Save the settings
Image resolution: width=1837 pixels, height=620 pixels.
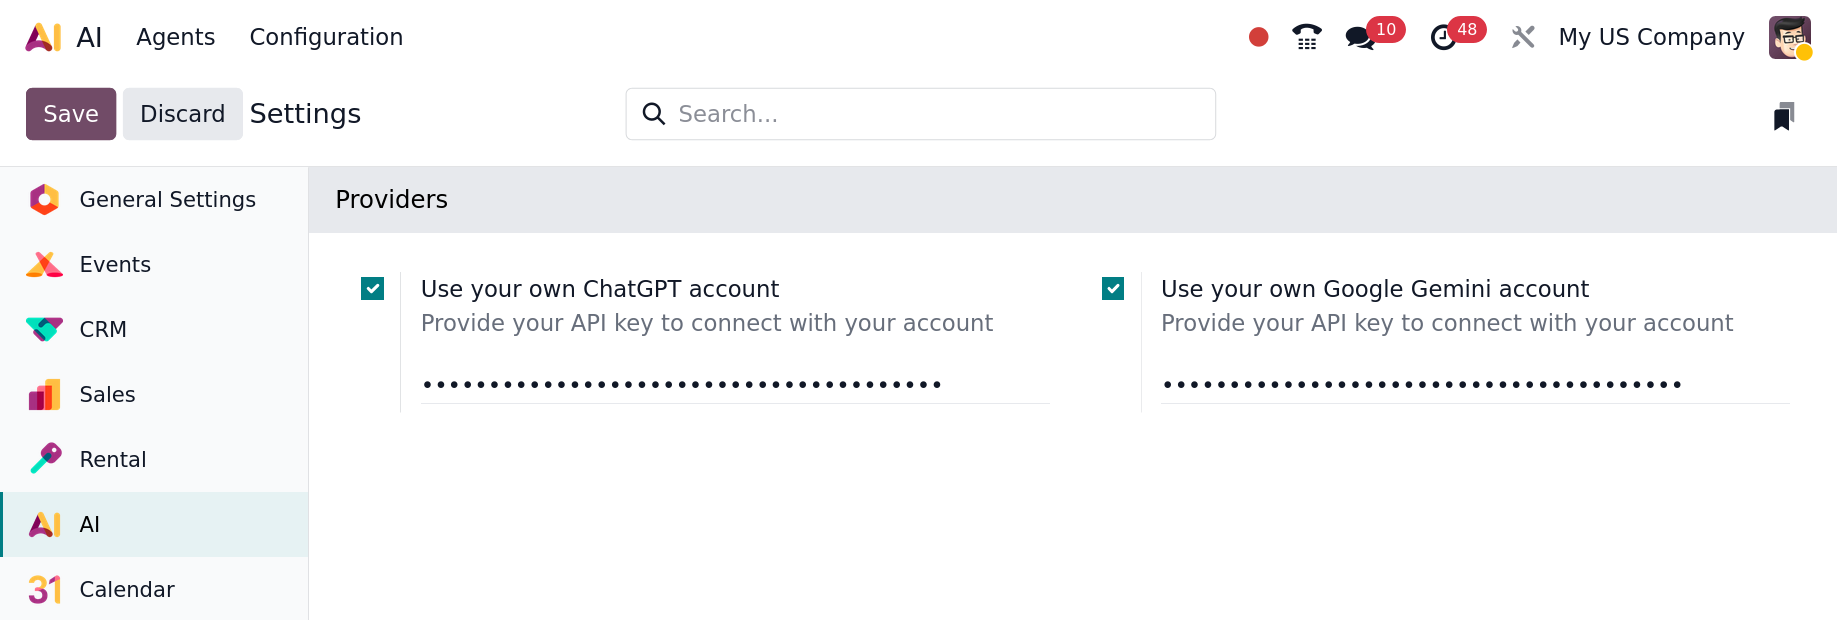pos(70,114)
